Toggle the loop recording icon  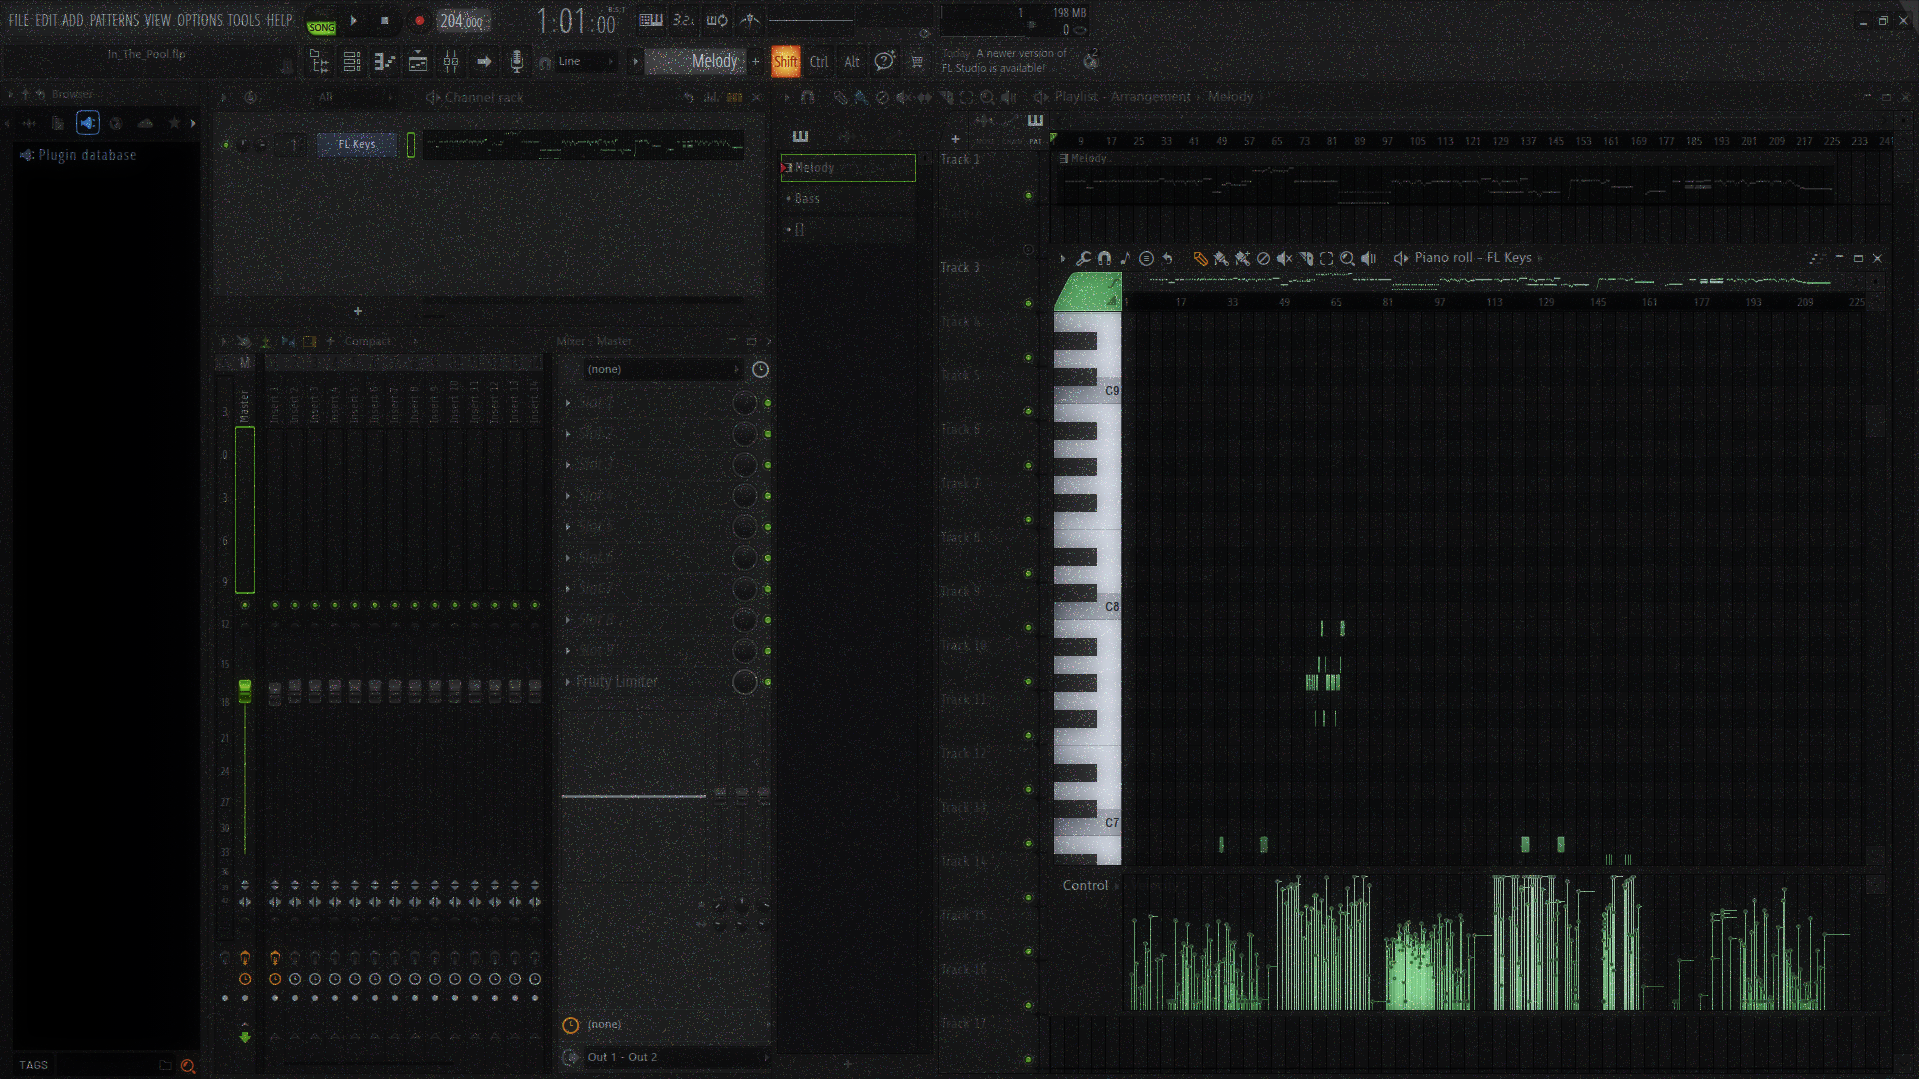(x=717, y=20)
